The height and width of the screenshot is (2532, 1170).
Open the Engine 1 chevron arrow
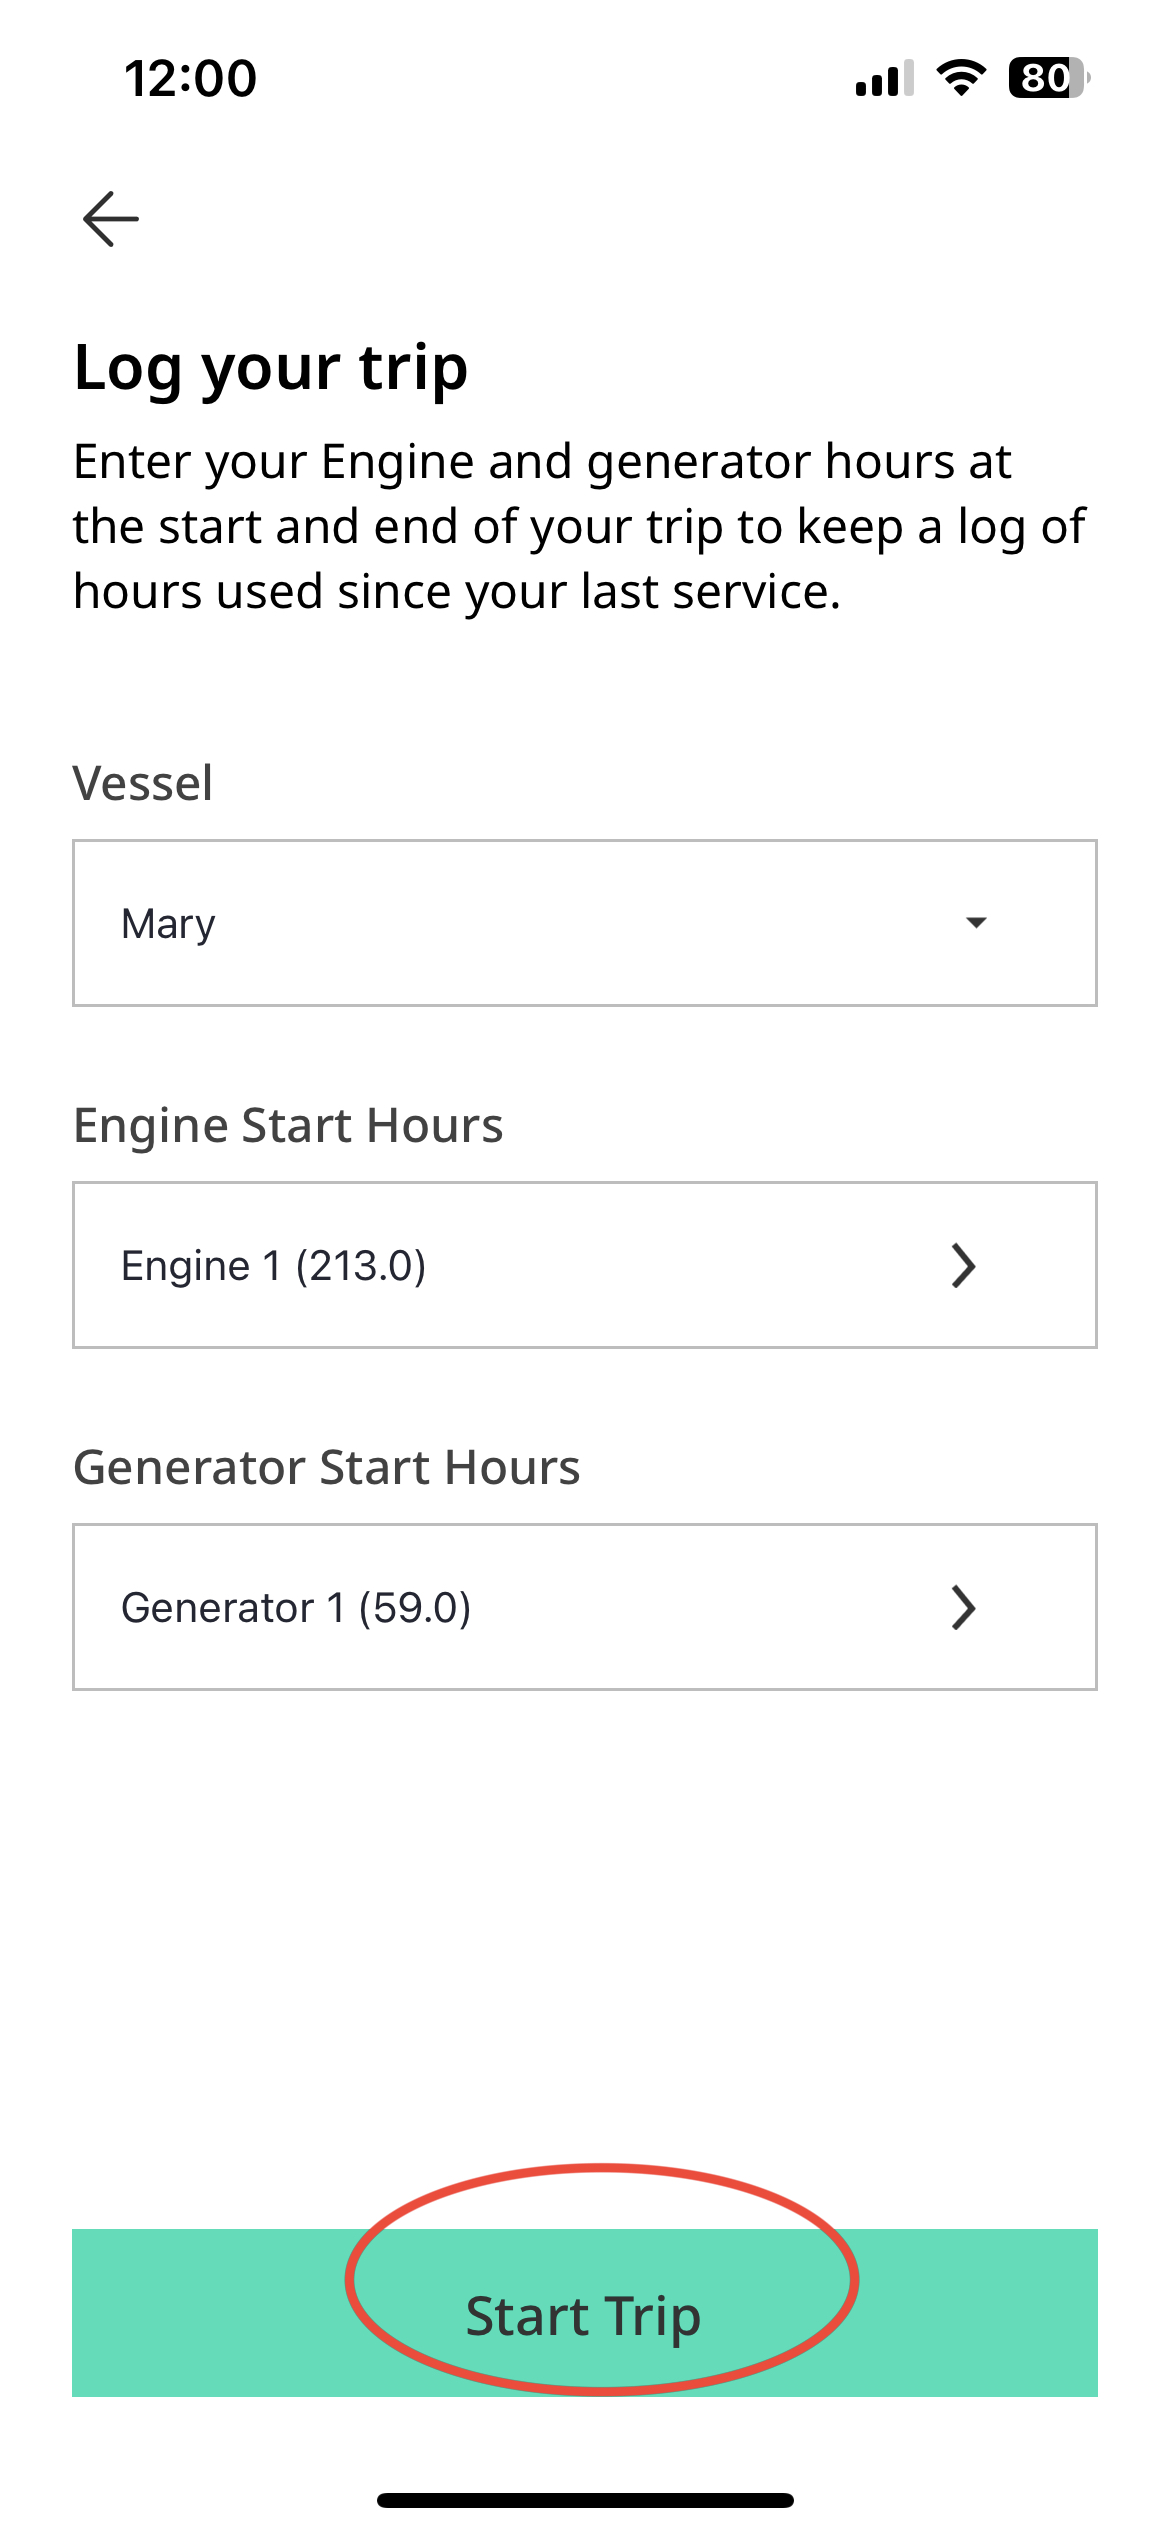click(963, 1265)
